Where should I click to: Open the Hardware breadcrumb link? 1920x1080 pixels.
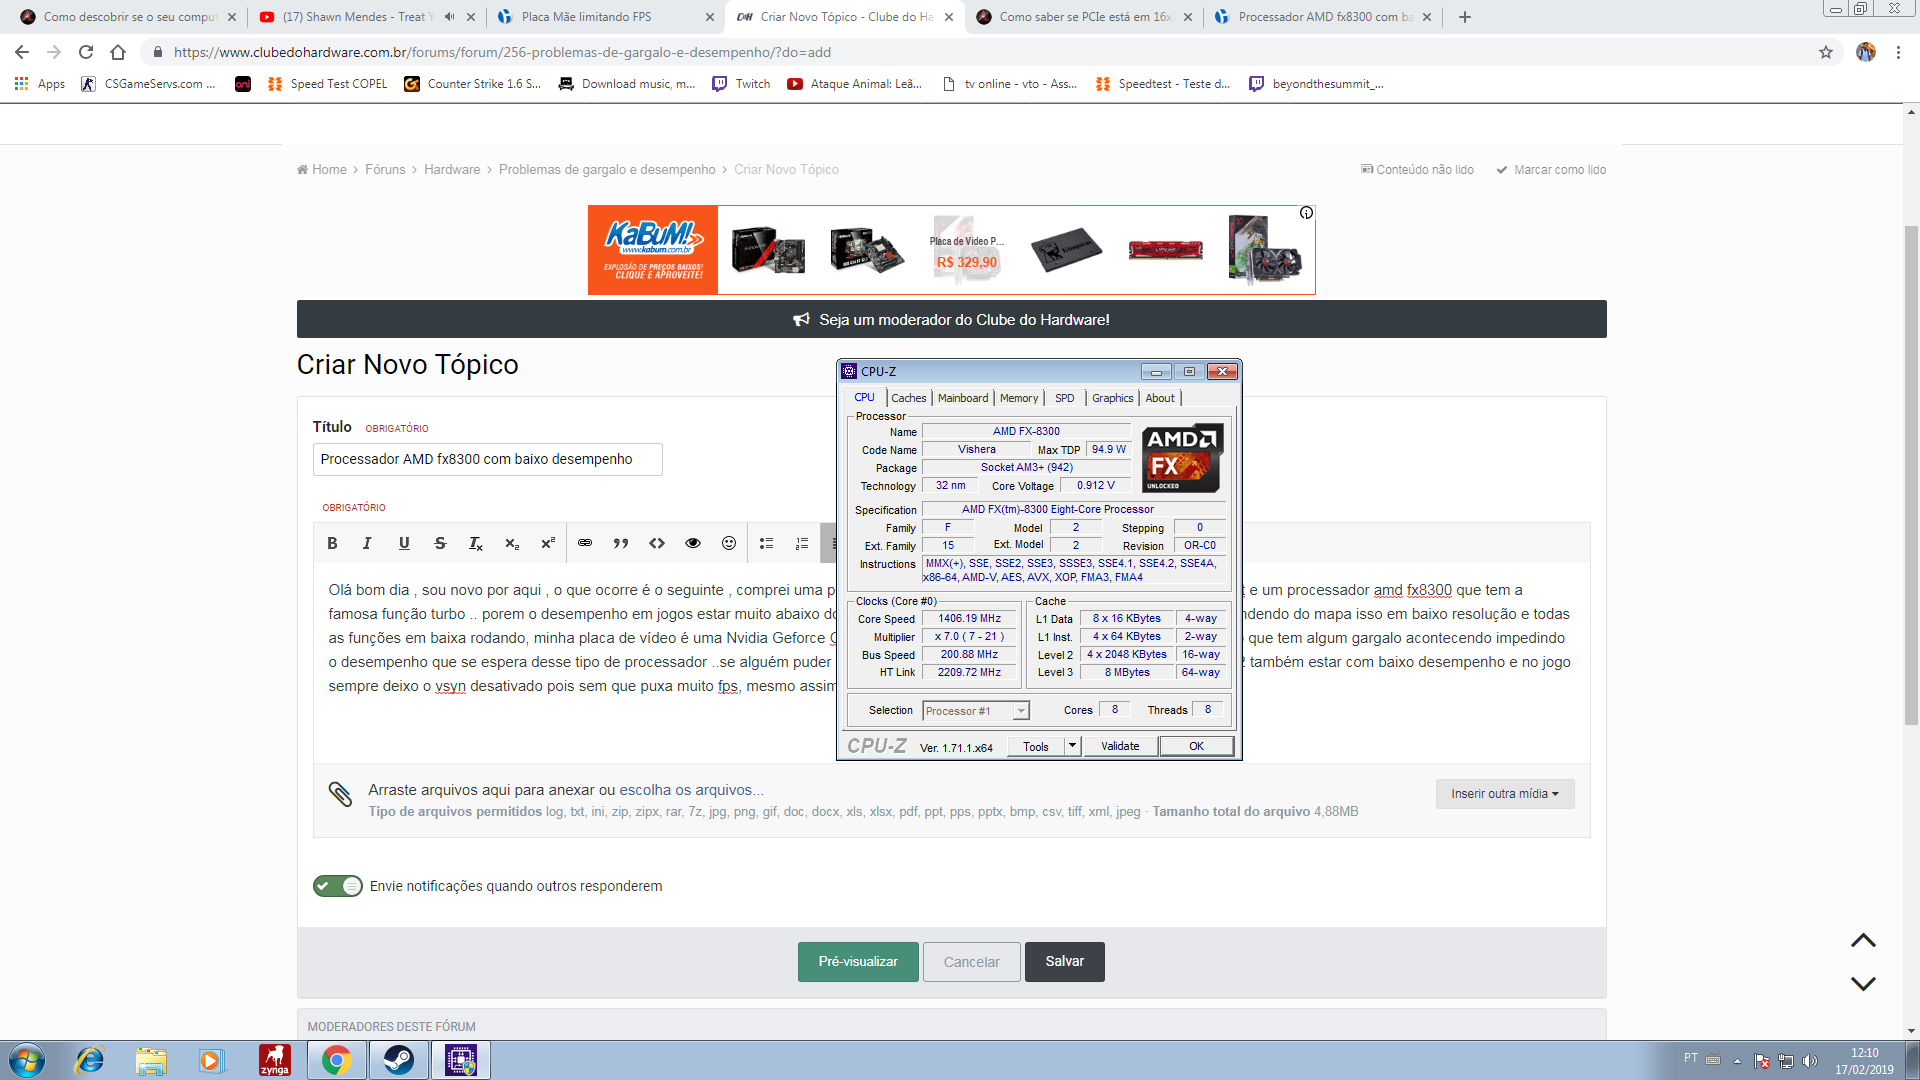point(452,170)
